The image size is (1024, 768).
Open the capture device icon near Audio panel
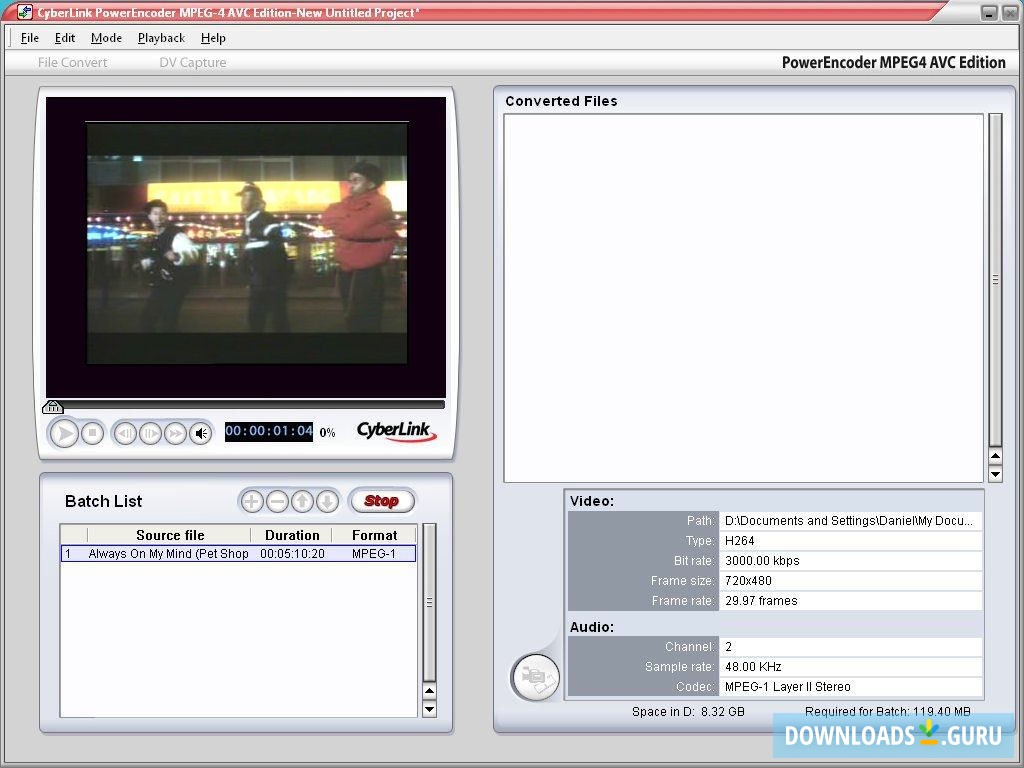point(535,677)
